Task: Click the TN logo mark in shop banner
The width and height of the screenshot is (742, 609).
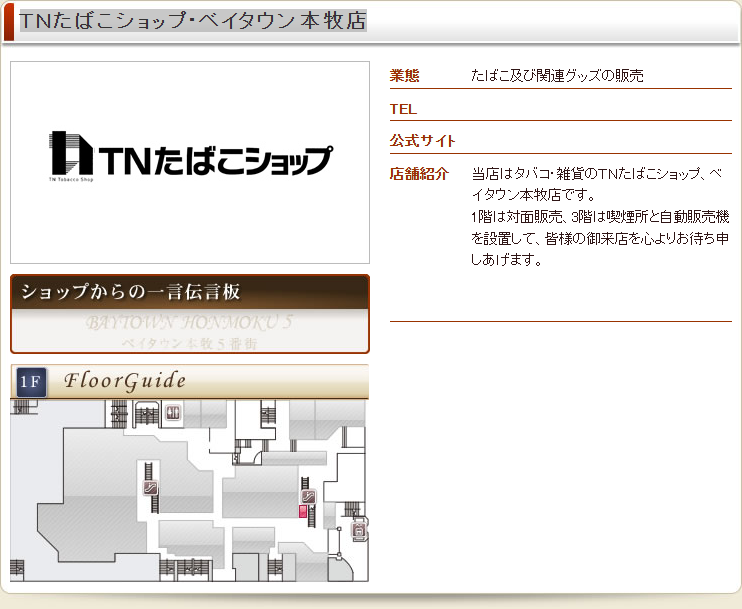Action: click(70, 157)
